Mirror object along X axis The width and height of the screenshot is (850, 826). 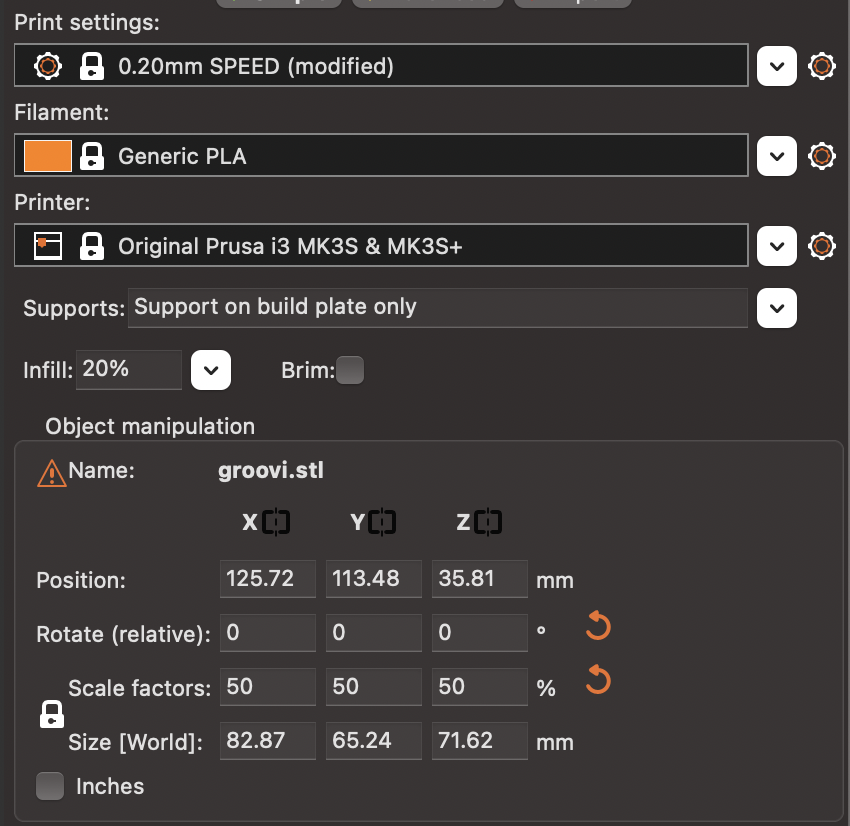click(x=276, y=522)
